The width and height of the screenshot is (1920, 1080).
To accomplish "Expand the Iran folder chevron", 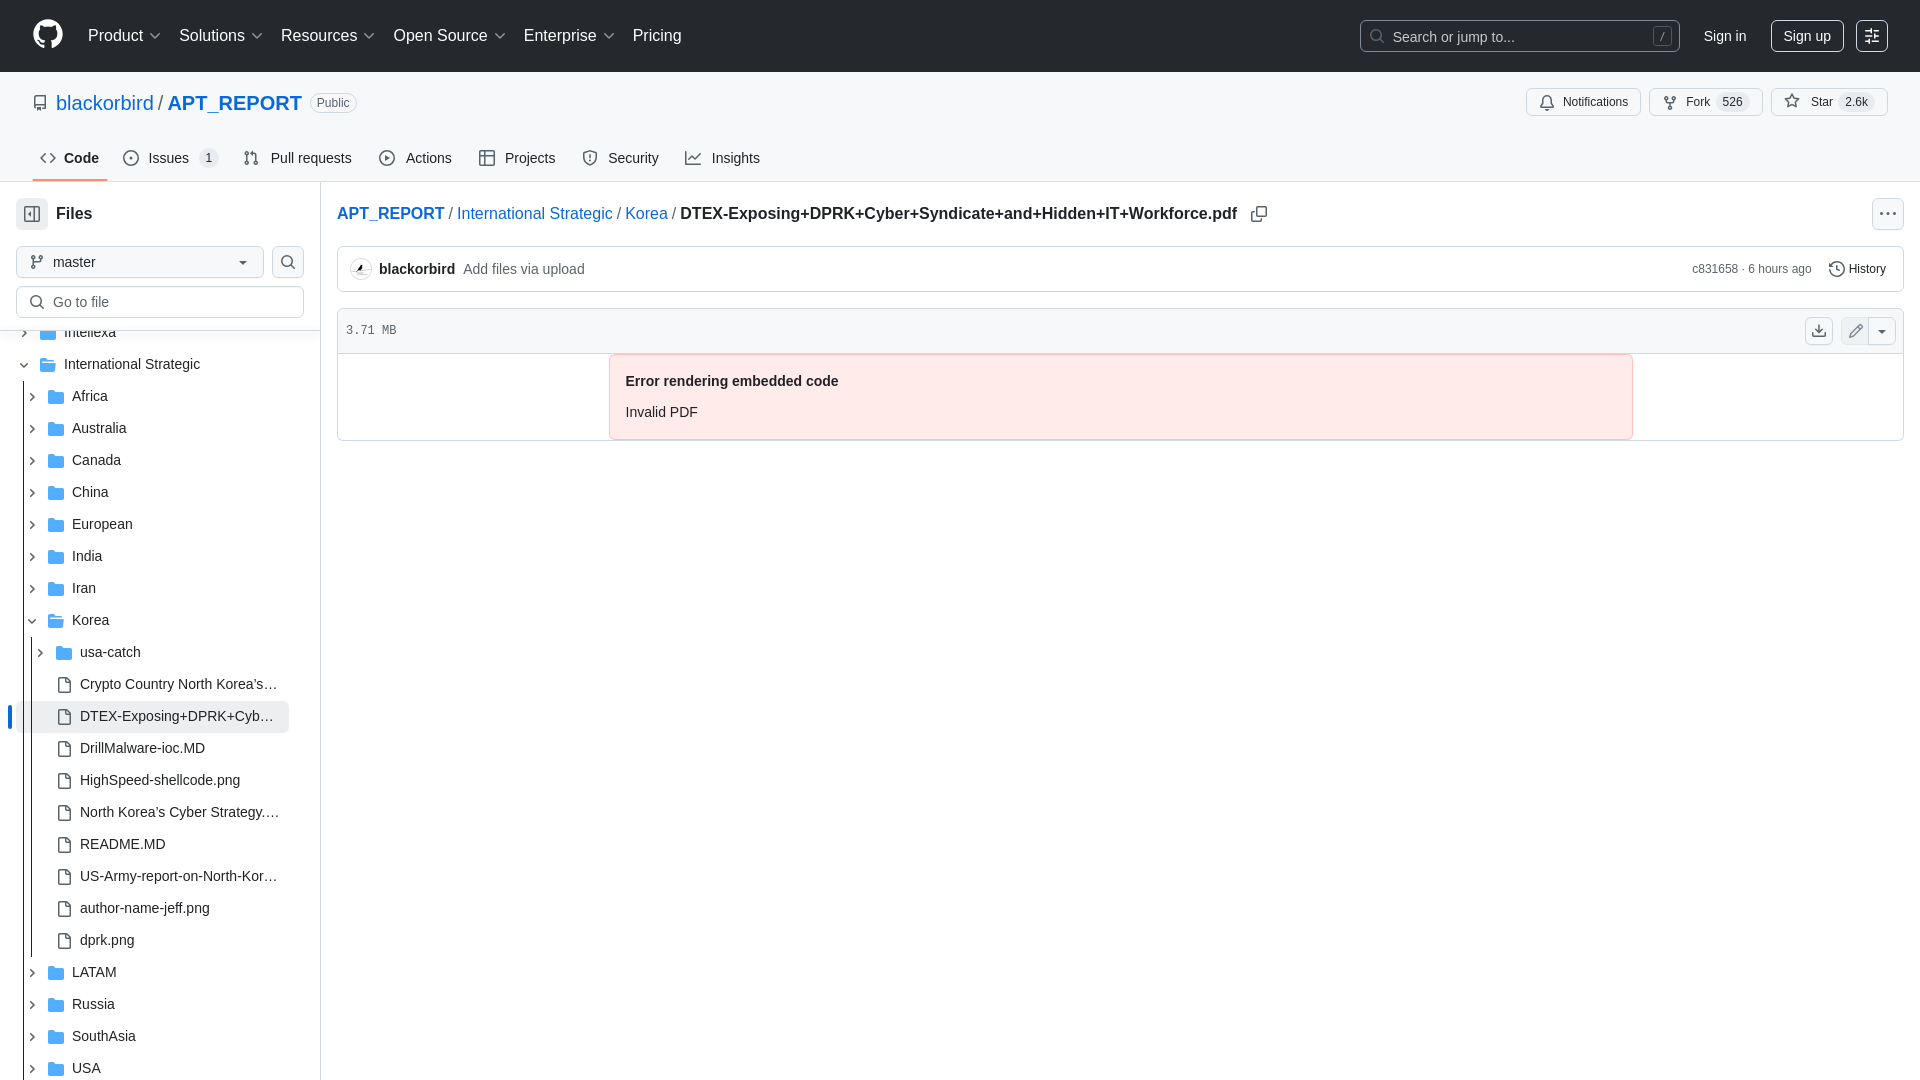I will (32, 589).
